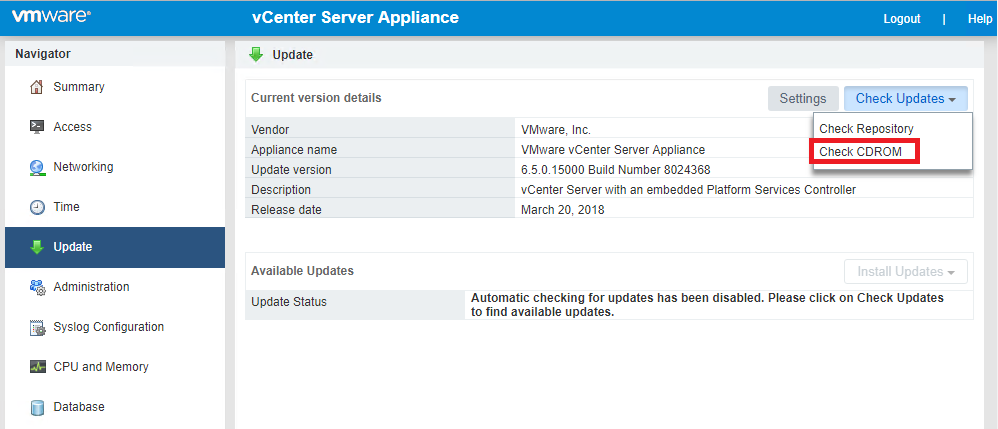This screenshot has height=429, width=998.
Task: Click the green Update arrow in Navigator
Action: (37, 247)
